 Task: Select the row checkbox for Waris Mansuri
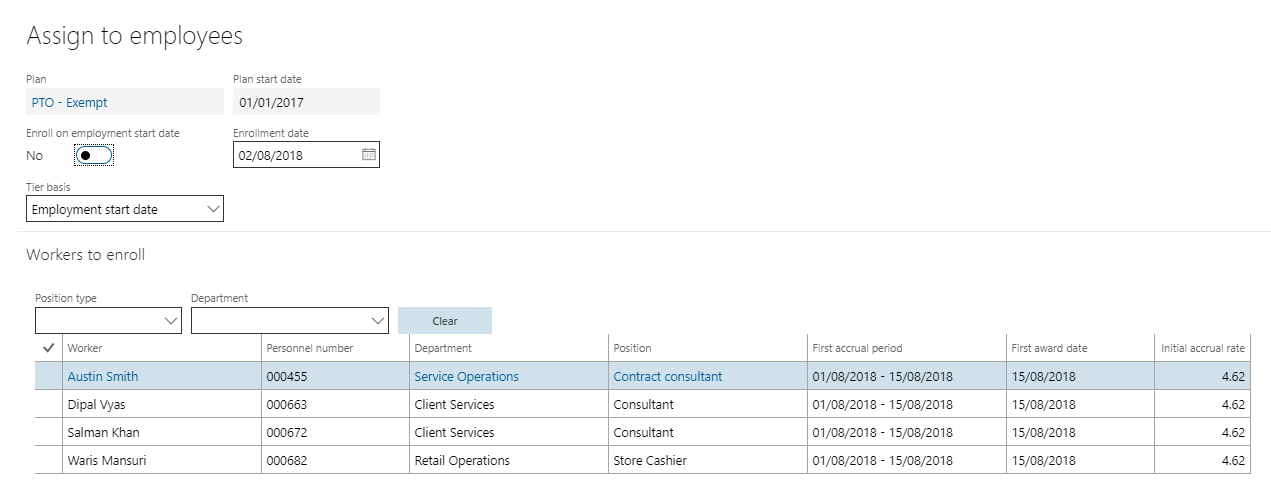(49, 461)
